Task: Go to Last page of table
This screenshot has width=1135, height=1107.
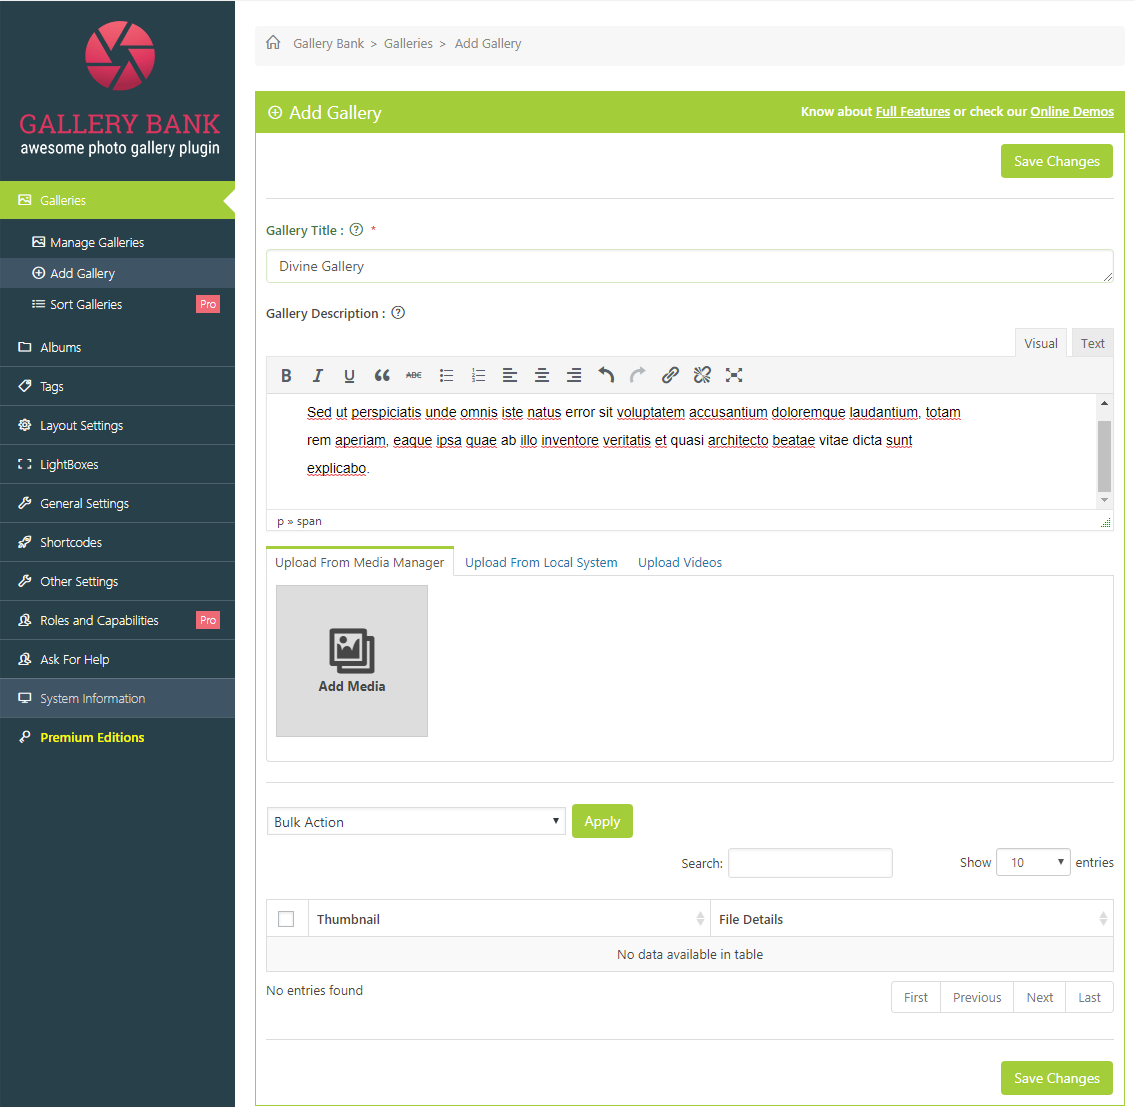Action: coord(1089,998)
